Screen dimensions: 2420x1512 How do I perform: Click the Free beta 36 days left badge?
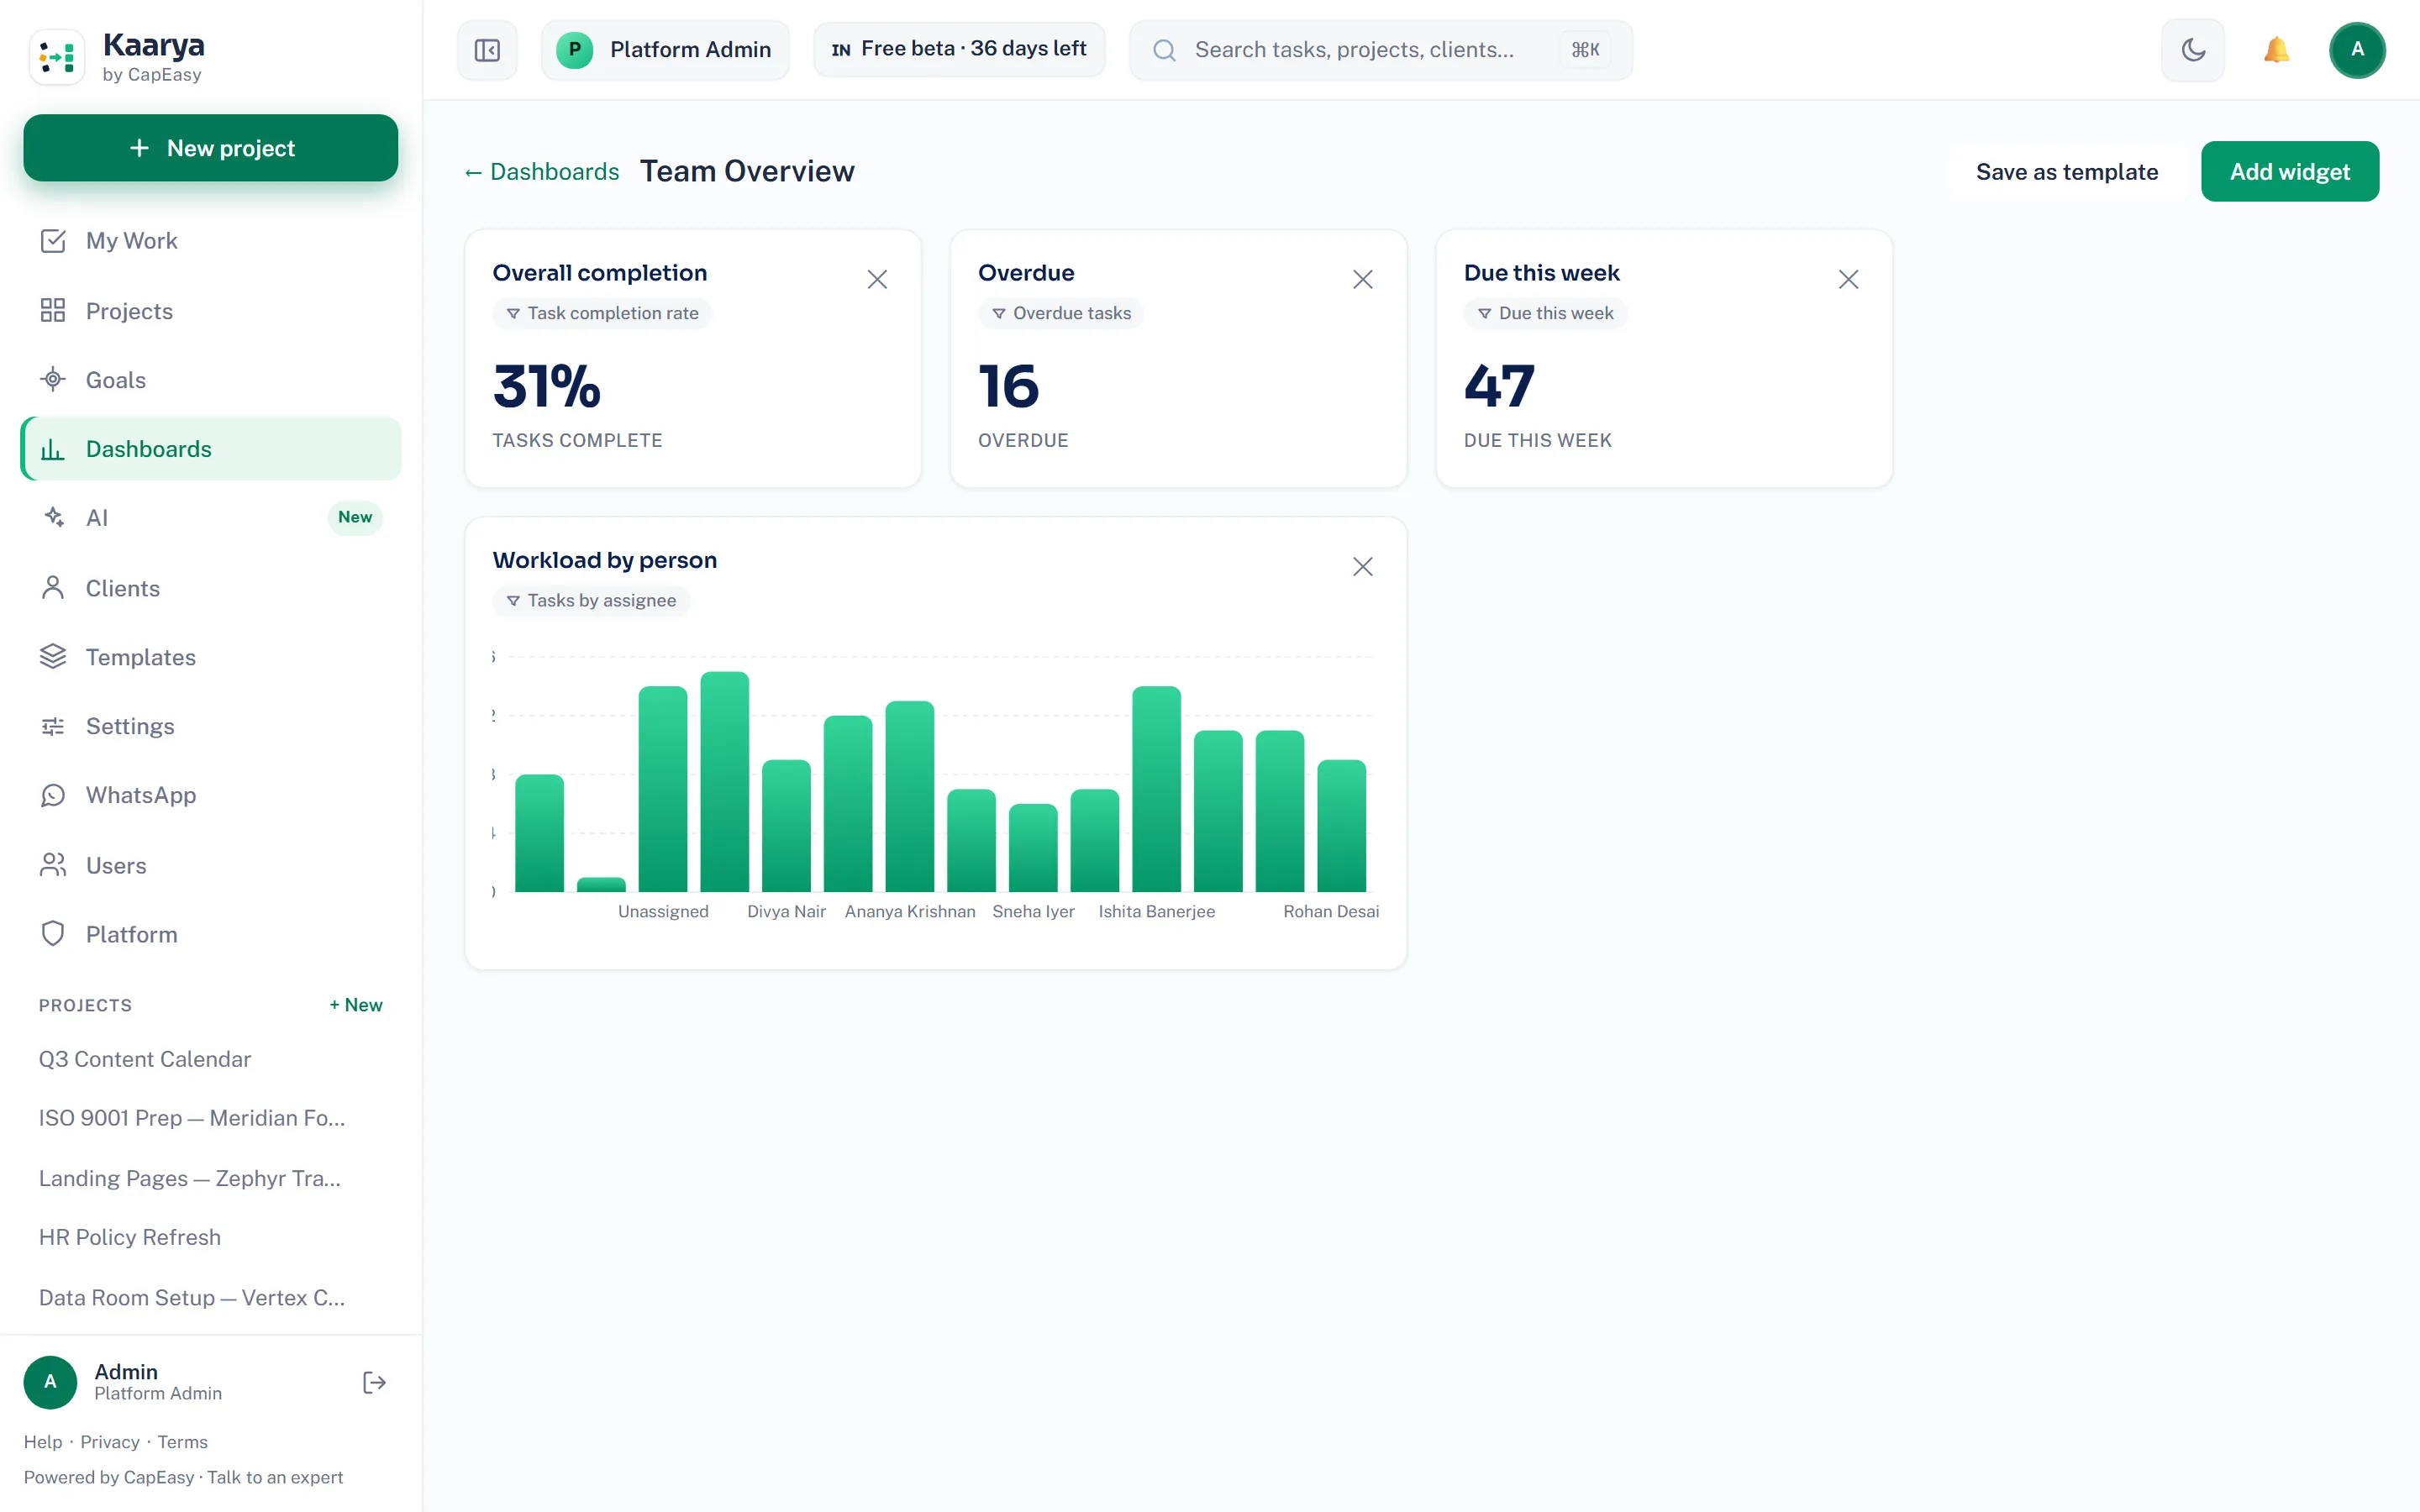point(959,49)
